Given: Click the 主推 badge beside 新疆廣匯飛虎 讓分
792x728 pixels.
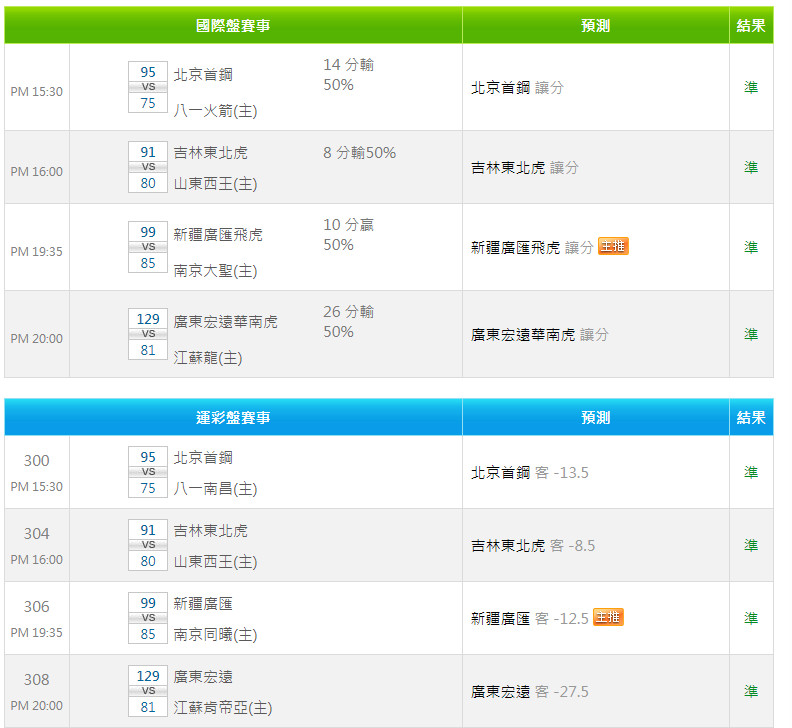Looking at the screenshot, I should click(613, 246).
